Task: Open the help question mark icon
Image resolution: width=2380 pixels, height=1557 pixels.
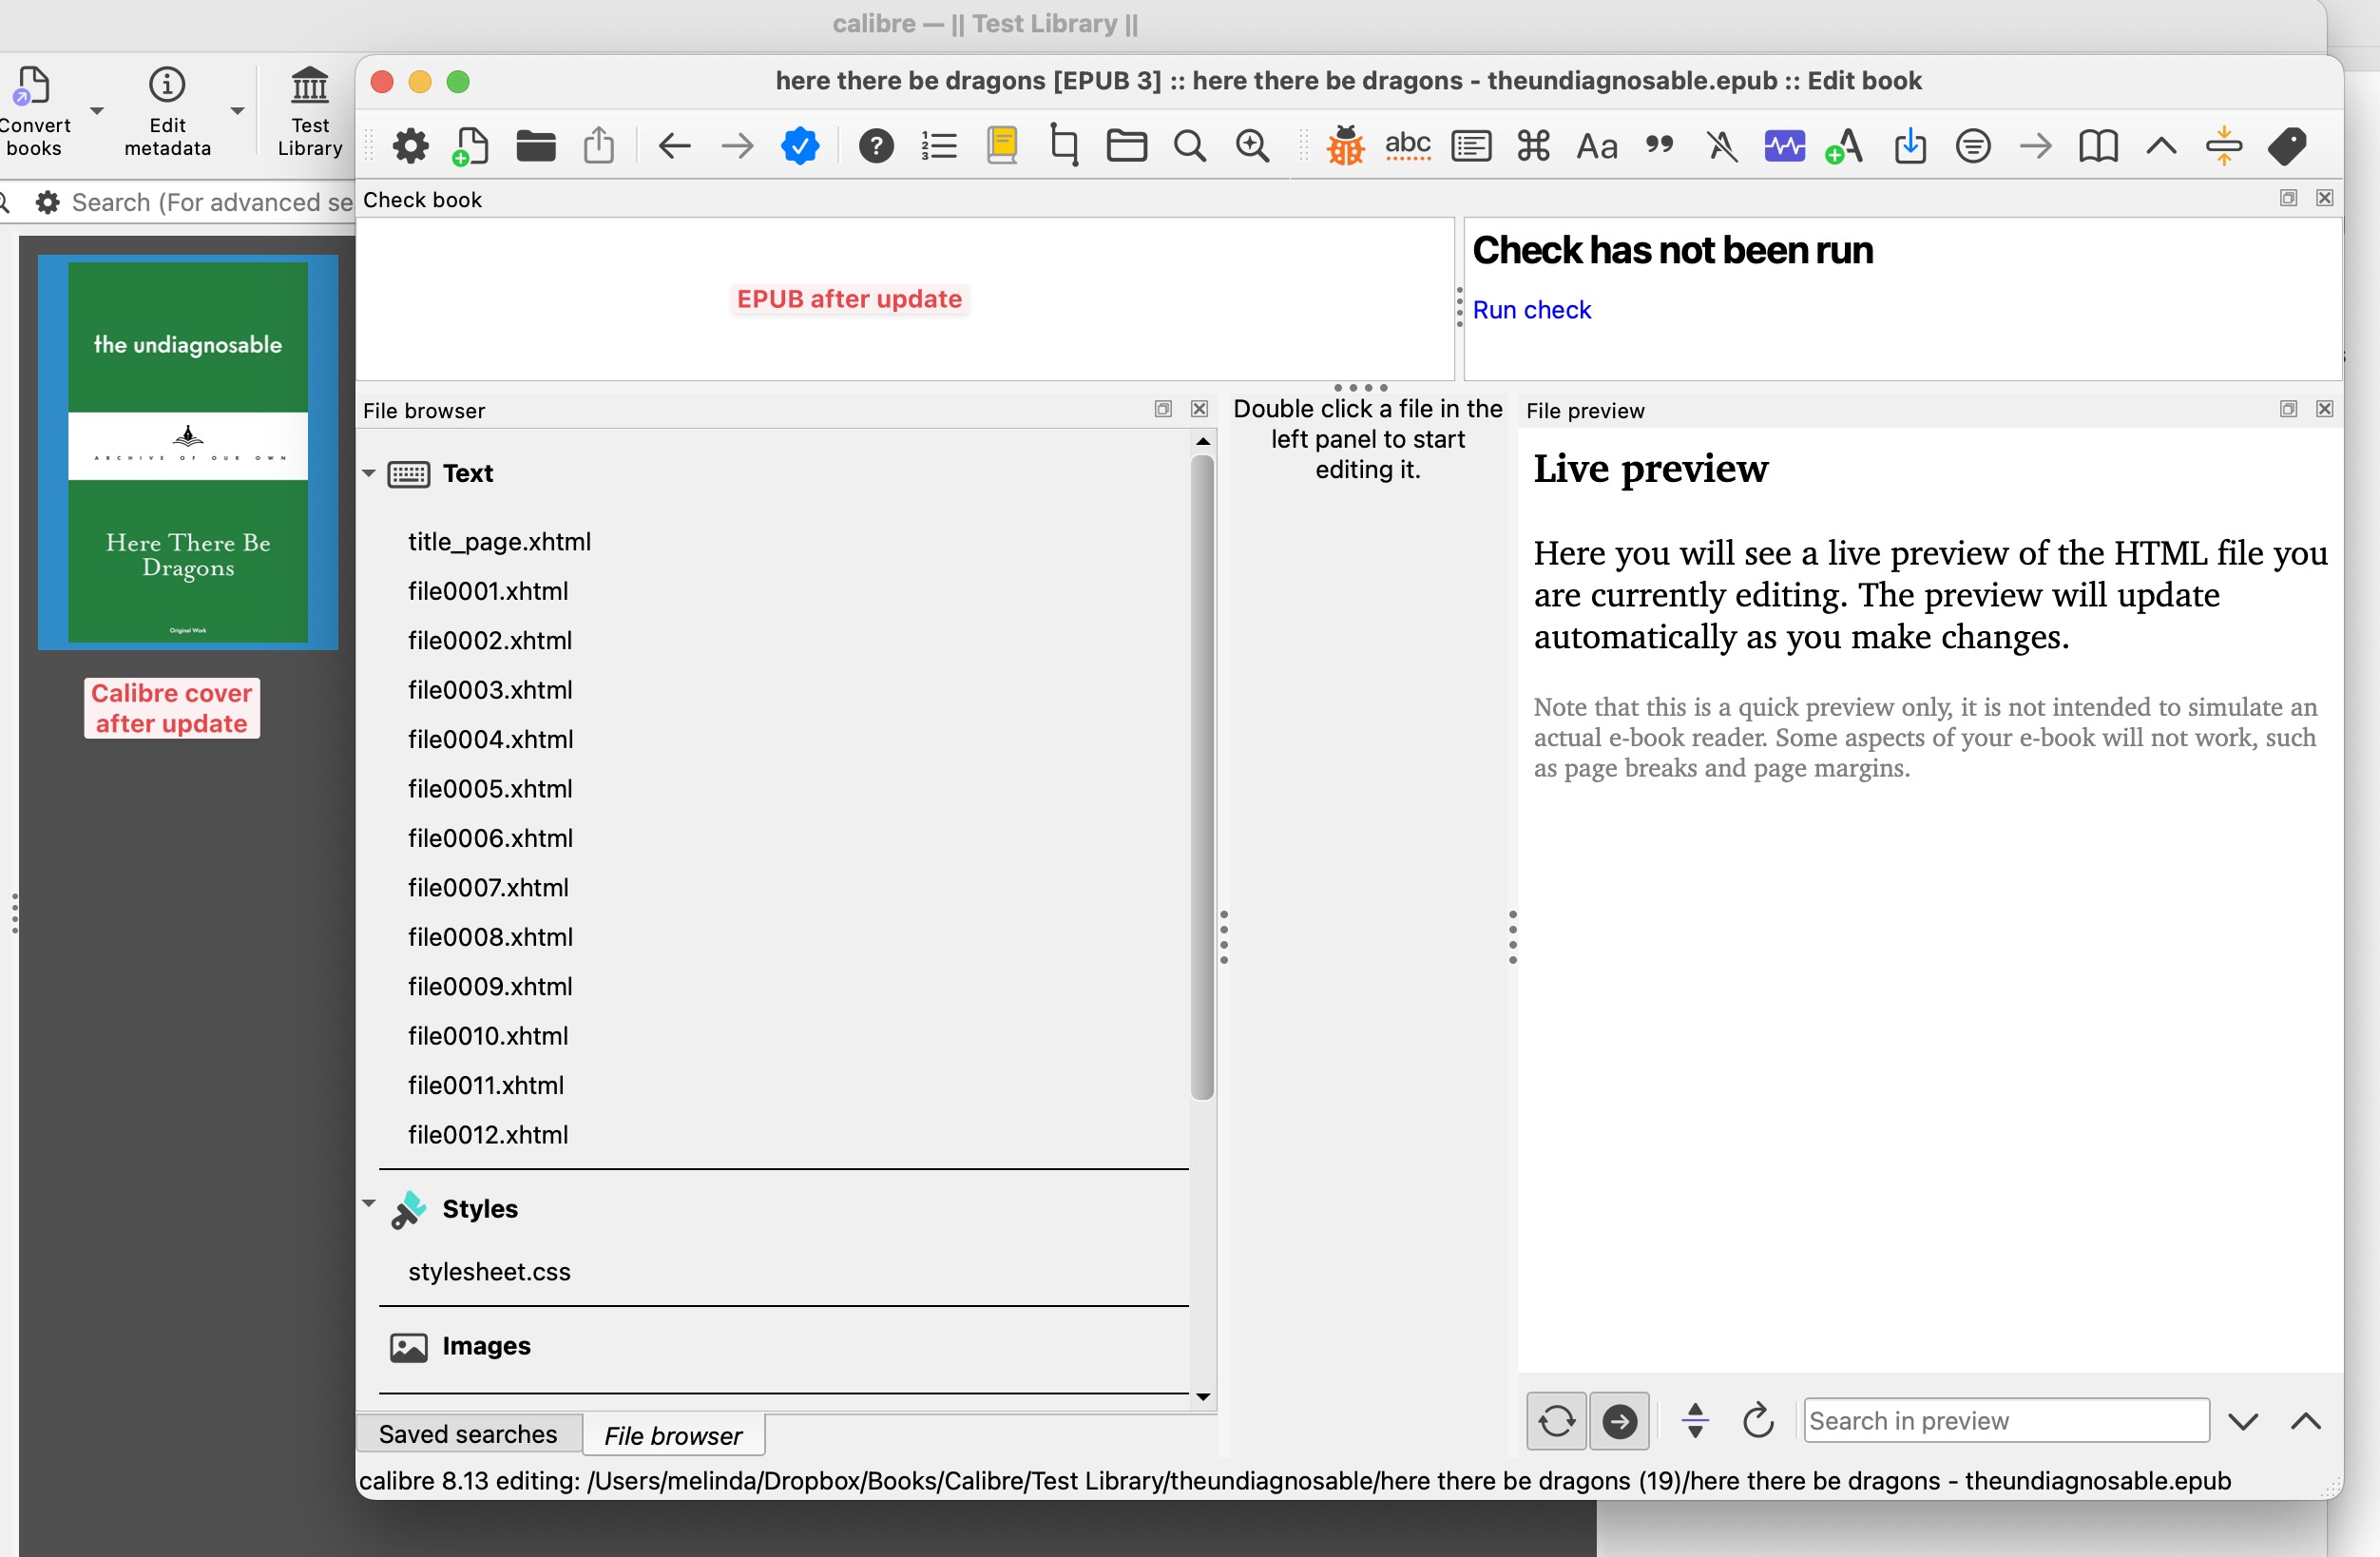Action: pyautogui.click(x=876, y=147)
